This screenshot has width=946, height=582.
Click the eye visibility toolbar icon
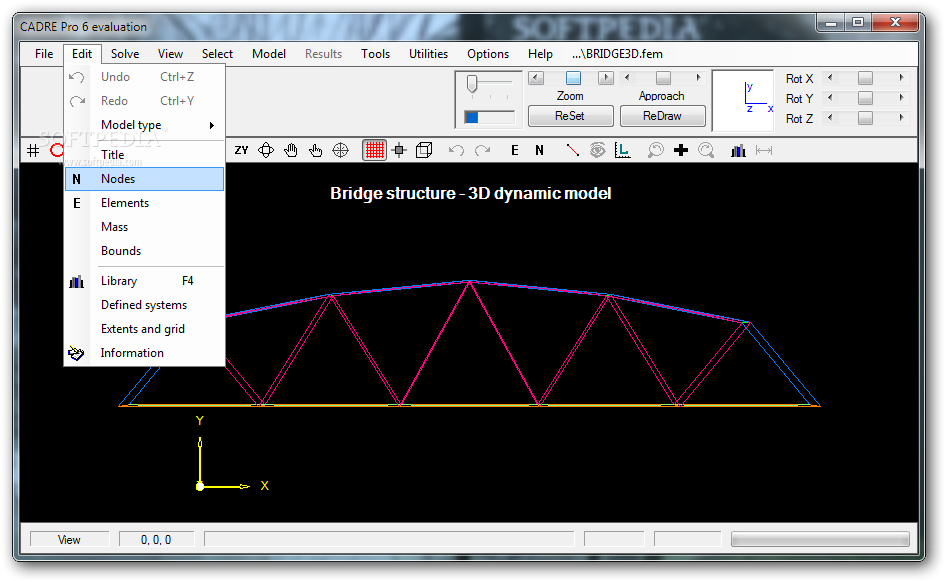coord(597,150)
